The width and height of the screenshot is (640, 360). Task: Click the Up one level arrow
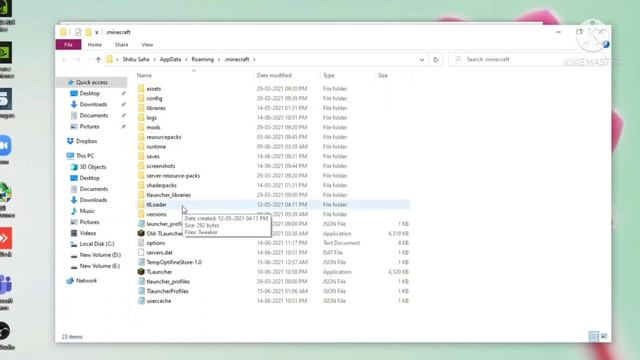point(98,60)
